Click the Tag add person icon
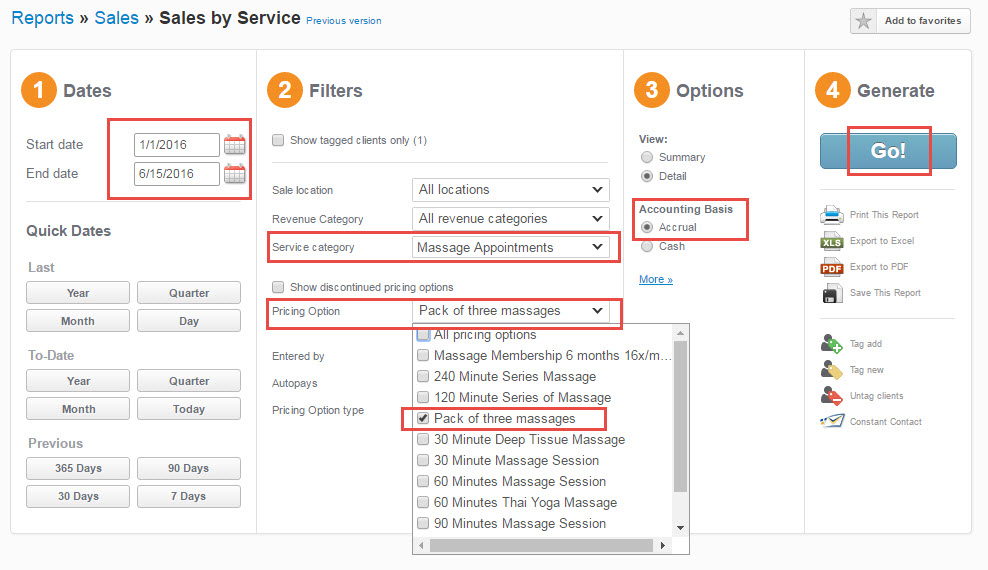 pos(832,344)
